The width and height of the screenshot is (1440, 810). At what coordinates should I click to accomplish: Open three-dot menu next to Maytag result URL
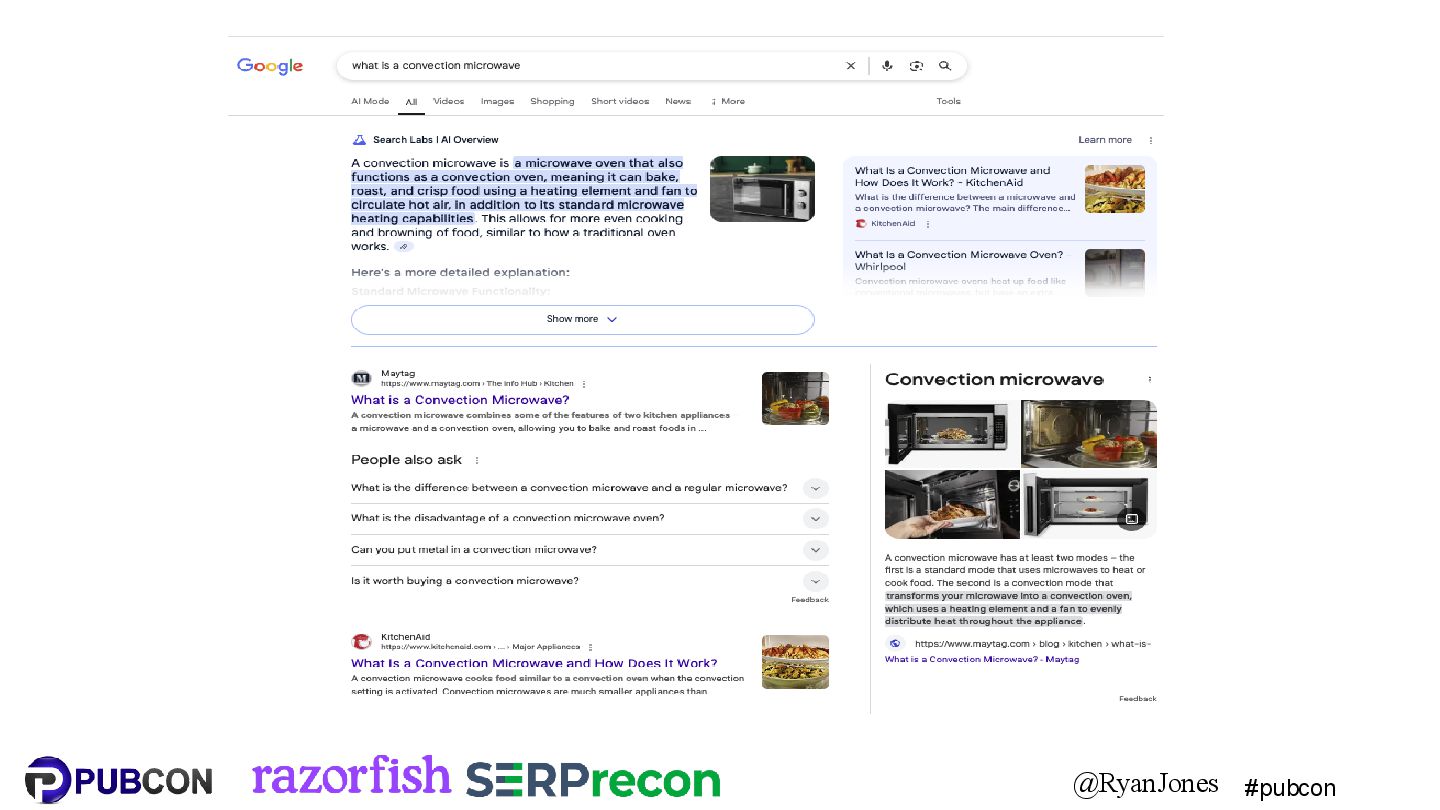(584, 384)
